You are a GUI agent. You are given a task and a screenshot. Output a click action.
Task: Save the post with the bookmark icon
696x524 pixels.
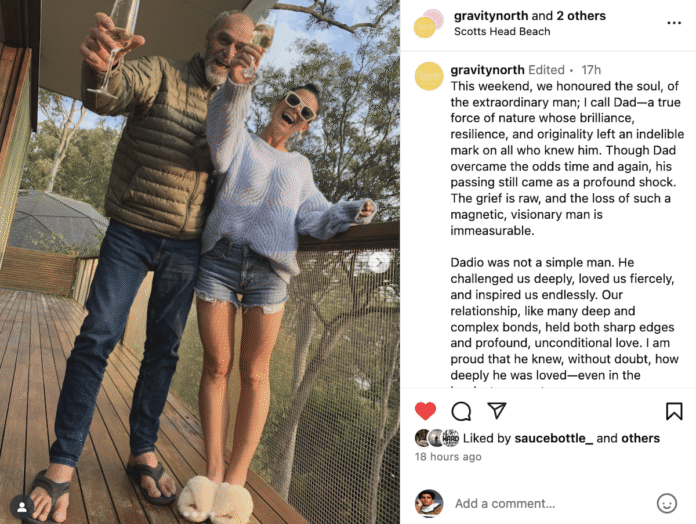[674, 411]
